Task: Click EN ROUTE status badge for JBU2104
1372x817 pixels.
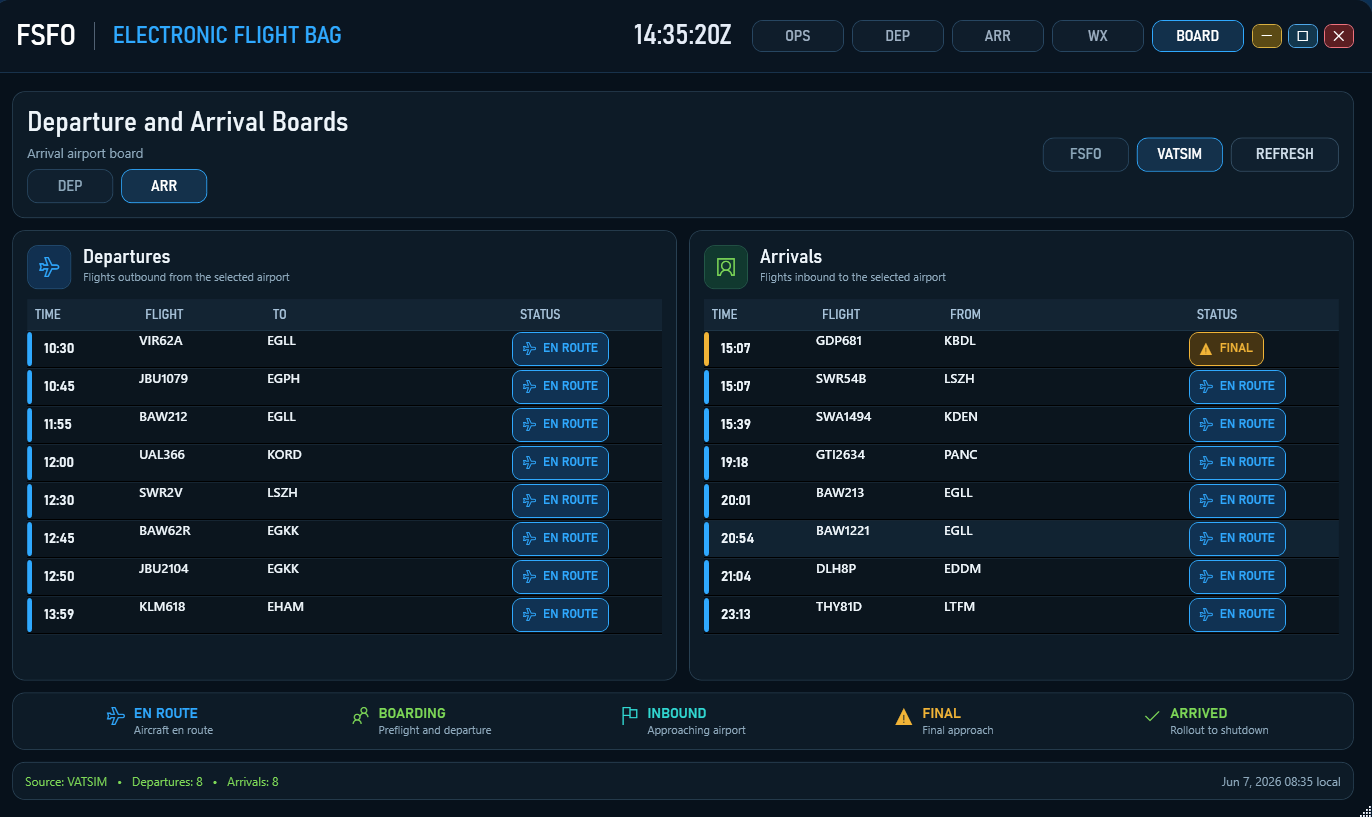Action: [x=560, y=577]
